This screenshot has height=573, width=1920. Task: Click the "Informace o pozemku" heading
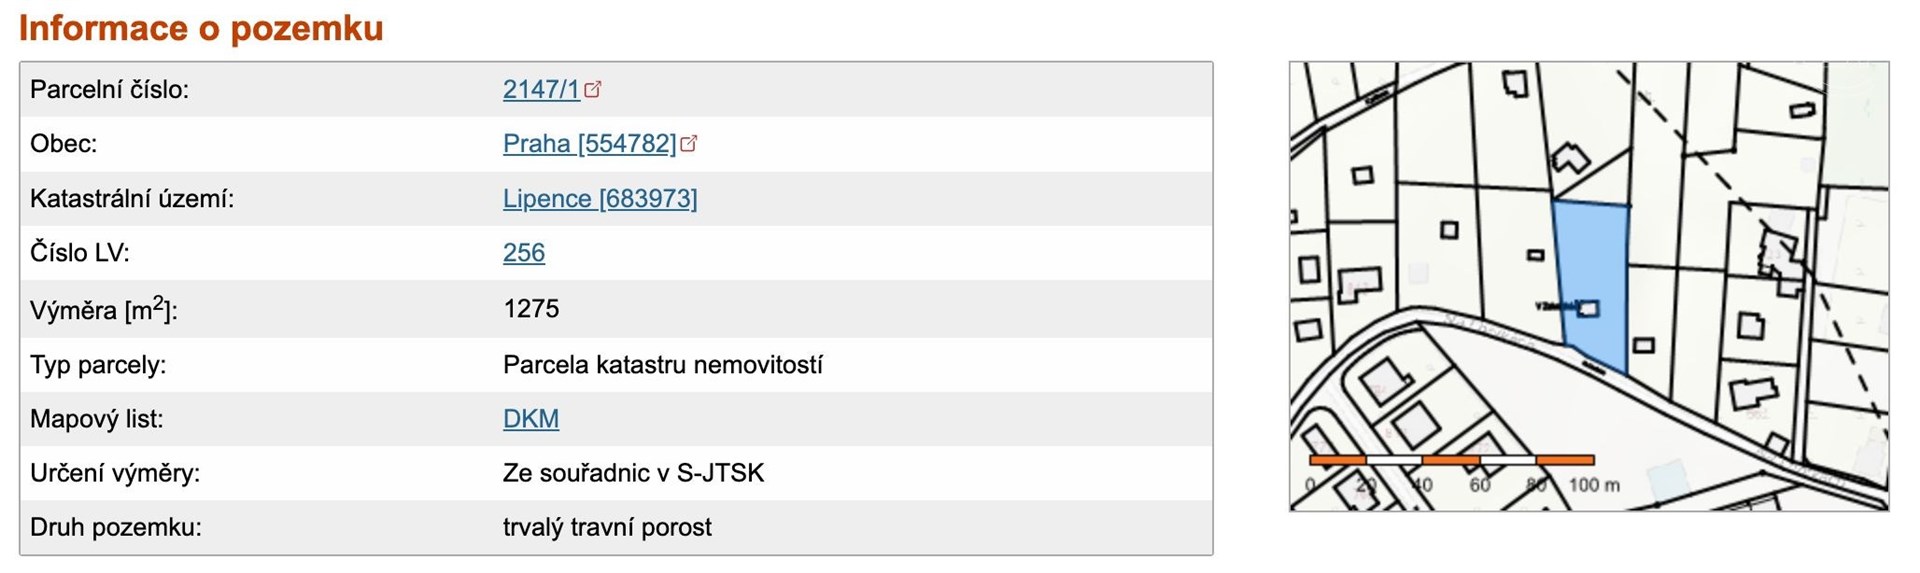tap(201, 28)
